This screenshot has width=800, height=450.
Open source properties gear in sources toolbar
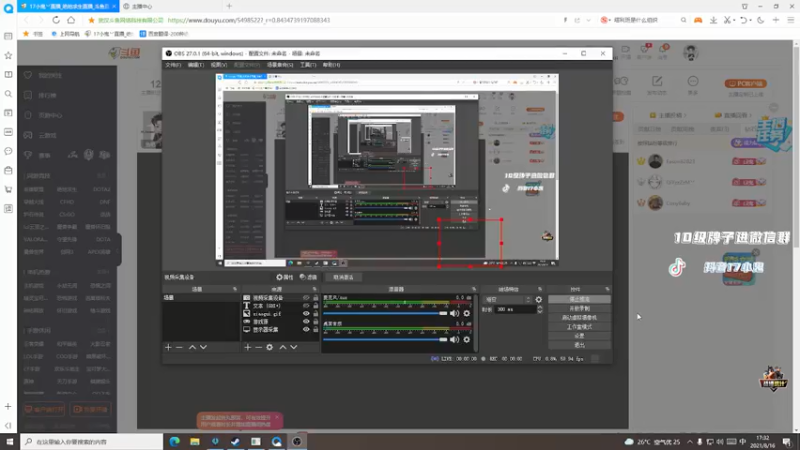coord(269,347)
